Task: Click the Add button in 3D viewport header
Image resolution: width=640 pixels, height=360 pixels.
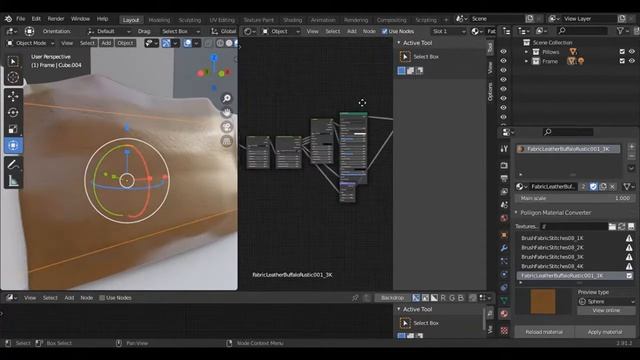Action: coord(106,43)
